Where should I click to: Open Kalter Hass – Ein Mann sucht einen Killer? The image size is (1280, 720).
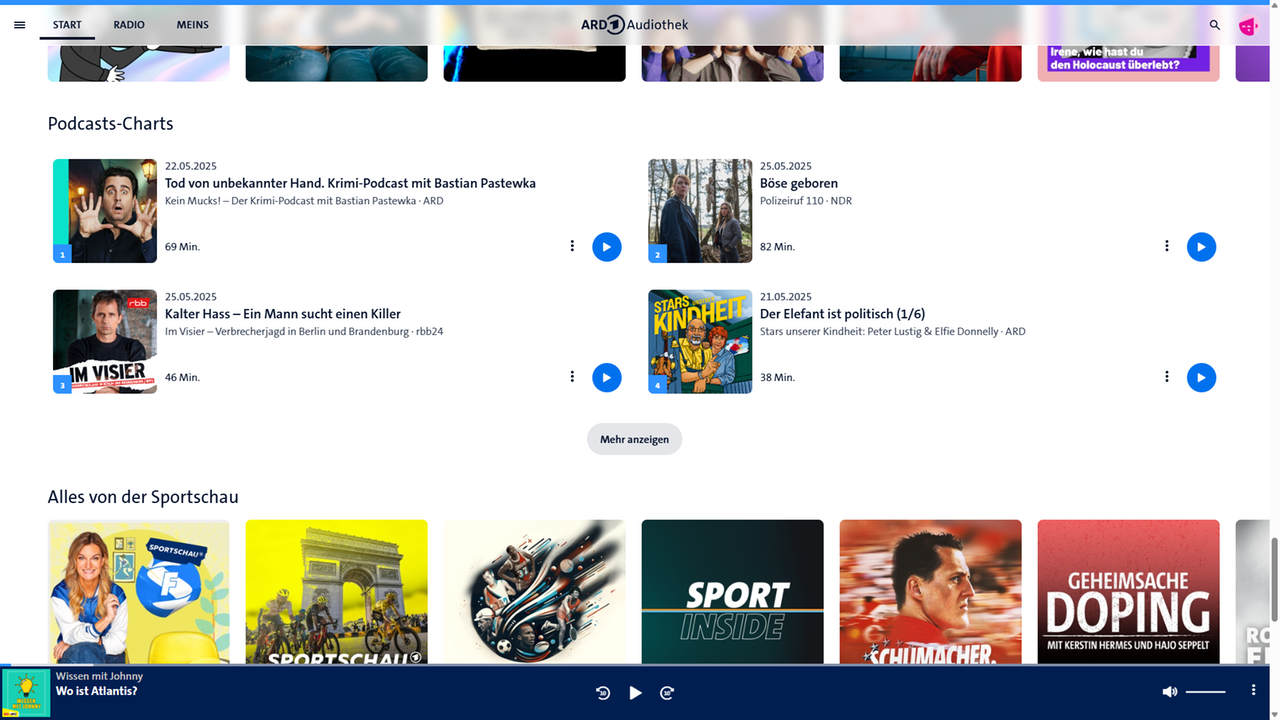[283, 314]
